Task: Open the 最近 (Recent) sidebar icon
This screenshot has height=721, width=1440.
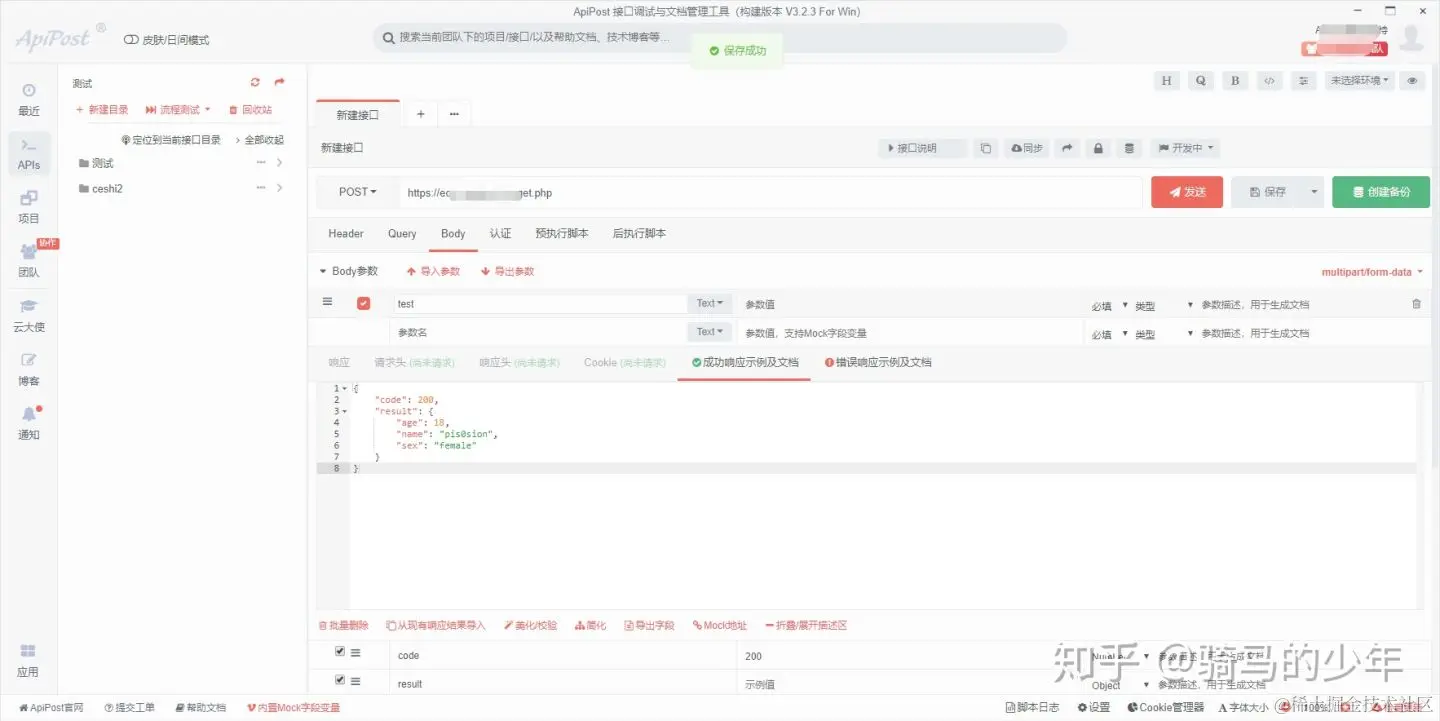Action: pyautogui.click(x=29, y=99)
